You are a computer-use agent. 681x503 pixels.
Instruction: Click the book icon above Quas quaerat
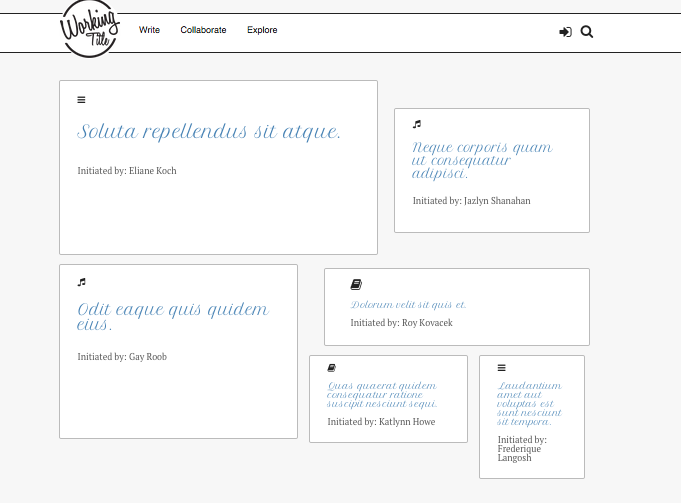tap(331, 368)
